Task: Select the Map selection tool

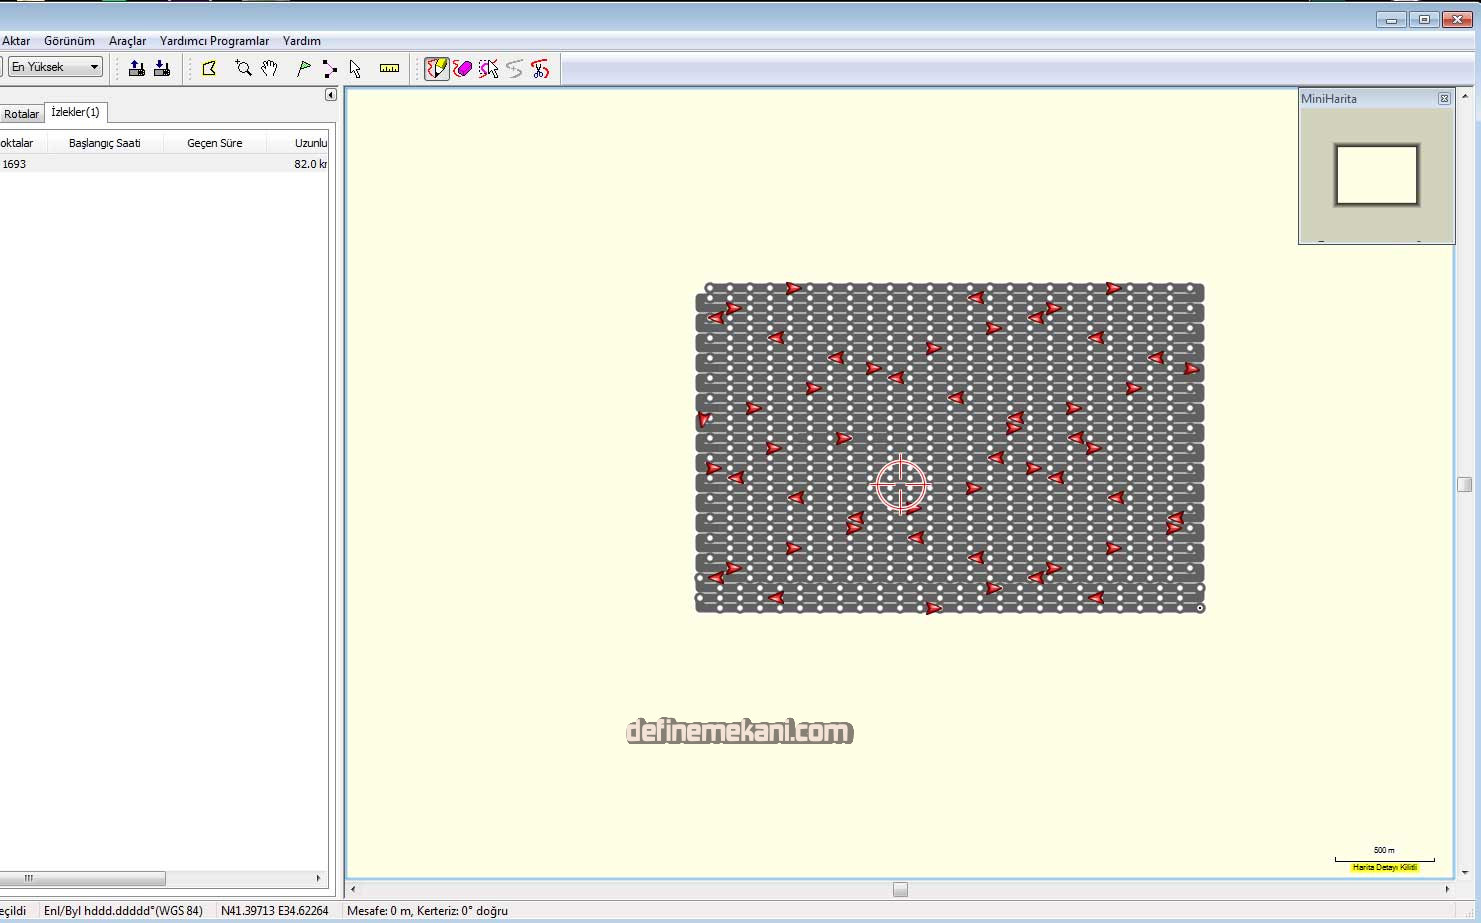Action: click(x=209, y=68)
